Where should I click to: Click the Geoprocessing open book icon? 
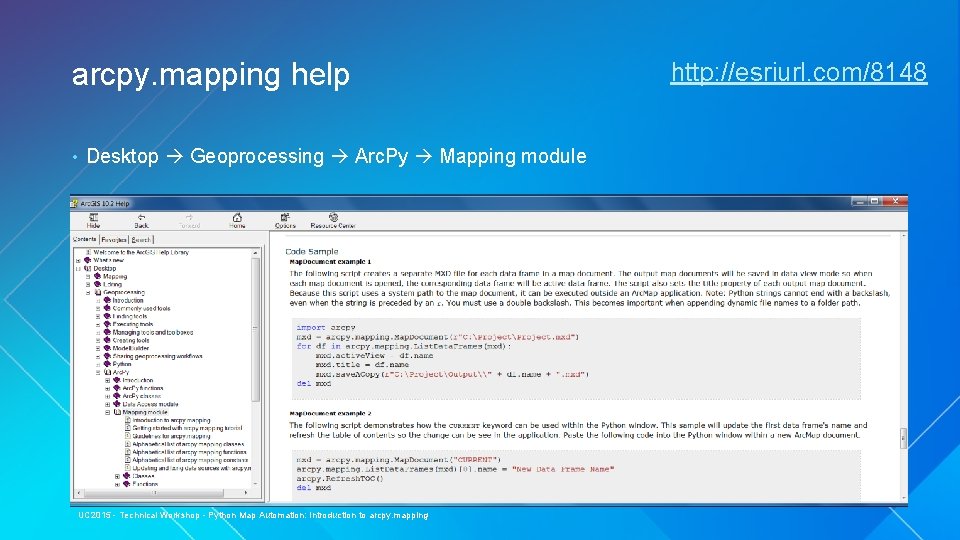click(x=97, y=292)
